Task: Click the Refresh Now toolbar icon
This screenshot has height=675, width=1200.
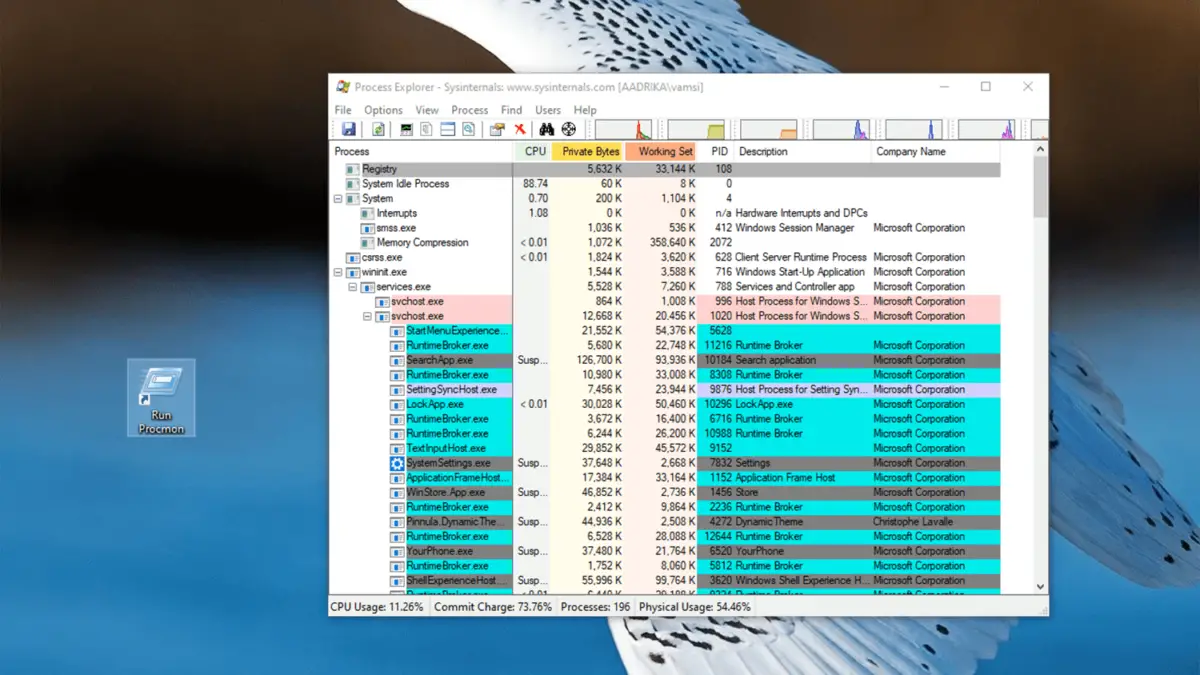Action: pos(378,129)
